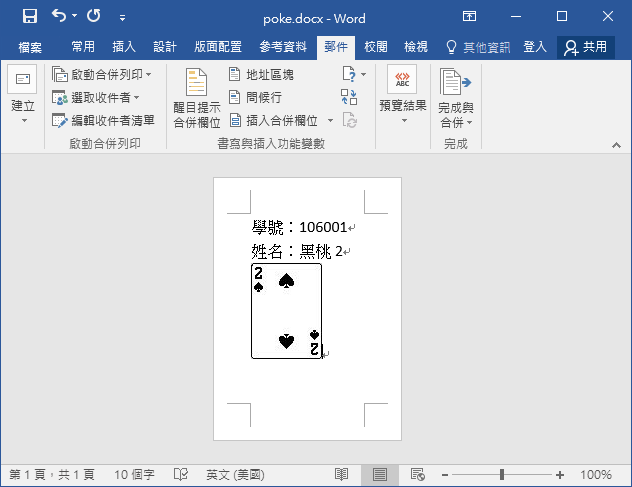This screenshot has height=487, width=632.
Task: Click the Update Labels icon
Action: point(349,121)
